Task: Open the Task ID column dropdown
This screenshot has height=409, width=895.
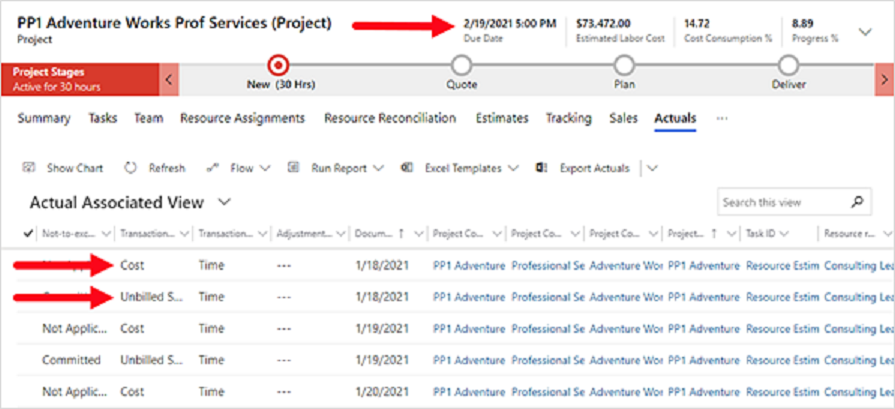Action: [784, 233]
